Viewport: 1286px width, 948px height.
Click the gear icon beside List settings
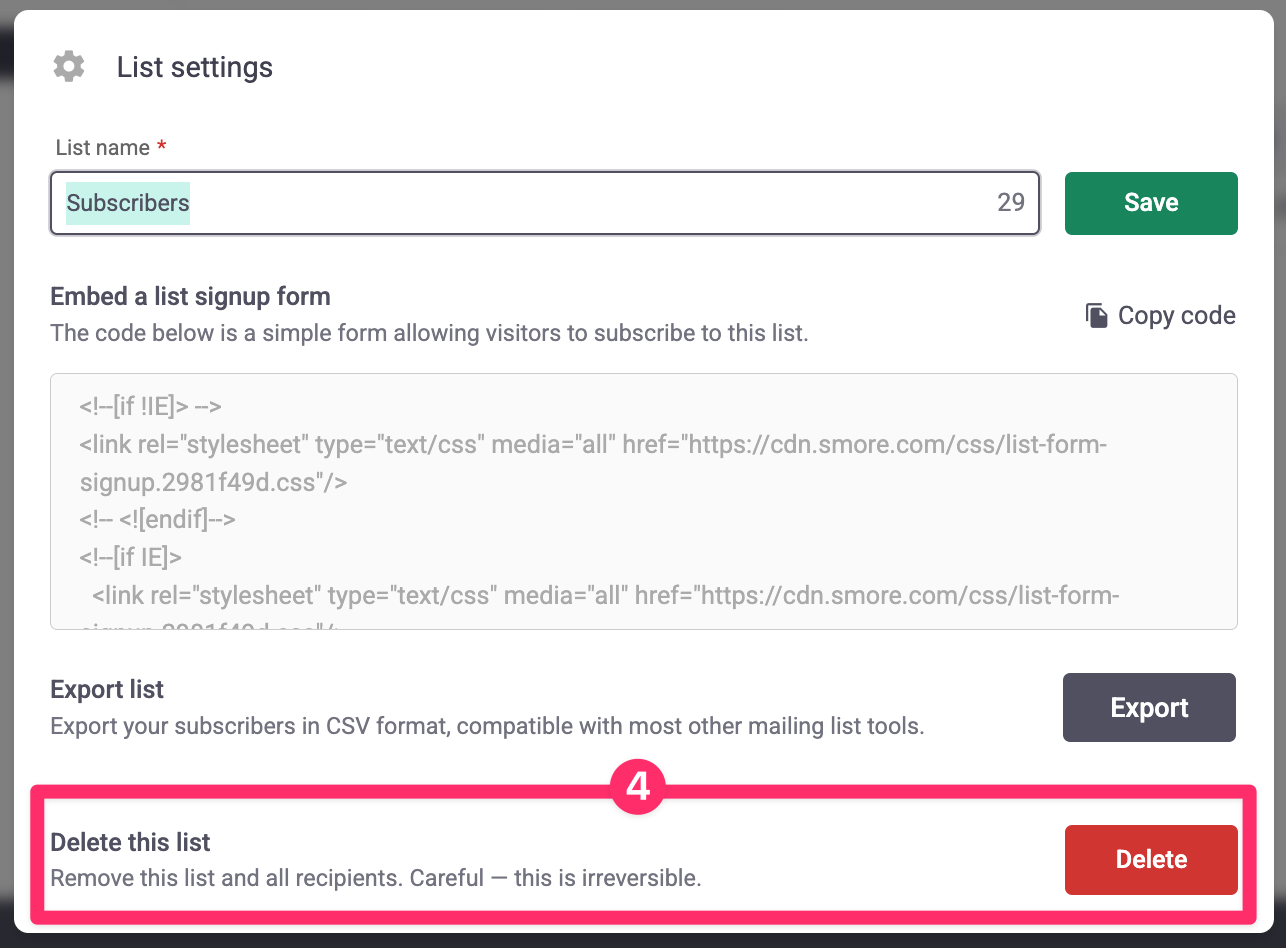pyautogui.click(x=69, y=67)
